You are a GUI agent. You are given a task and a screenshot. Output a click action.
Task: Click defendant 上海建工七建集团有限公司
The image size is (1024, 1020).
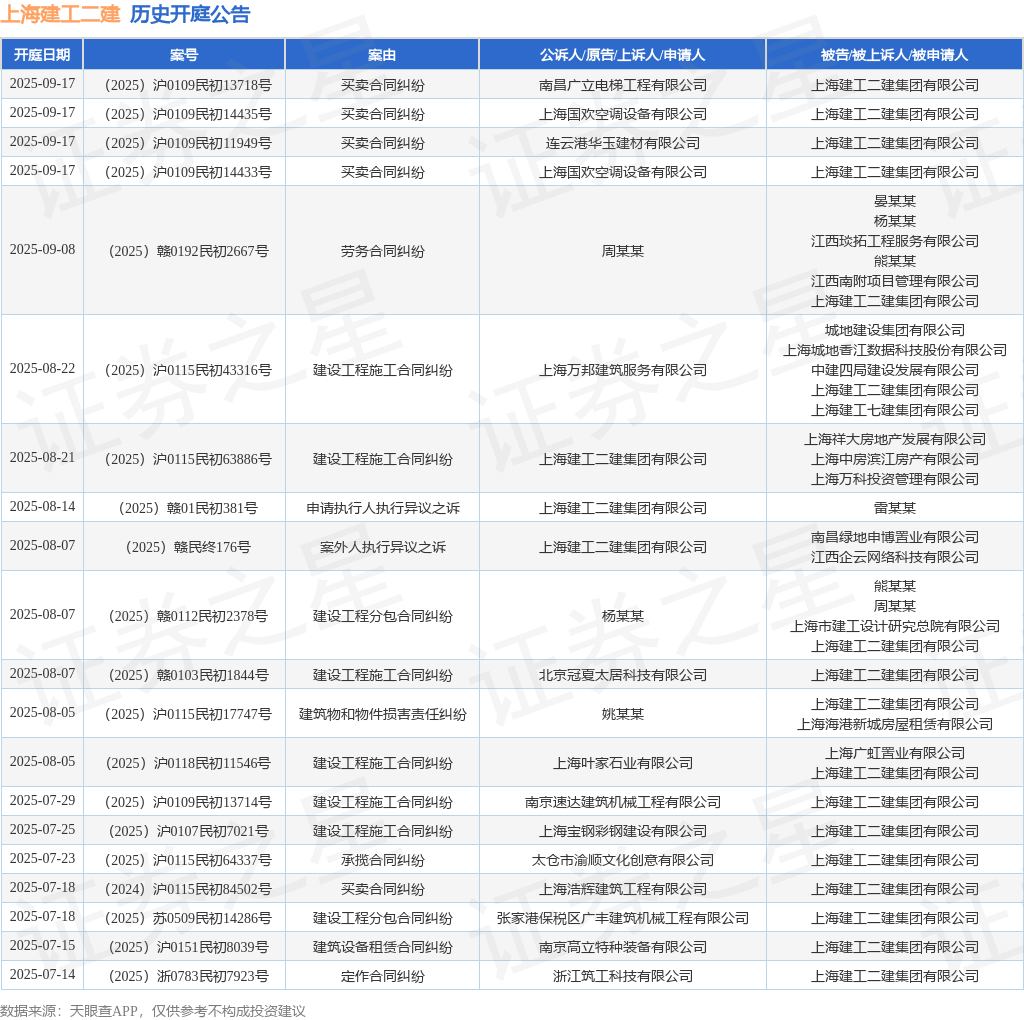click(895, 410)
